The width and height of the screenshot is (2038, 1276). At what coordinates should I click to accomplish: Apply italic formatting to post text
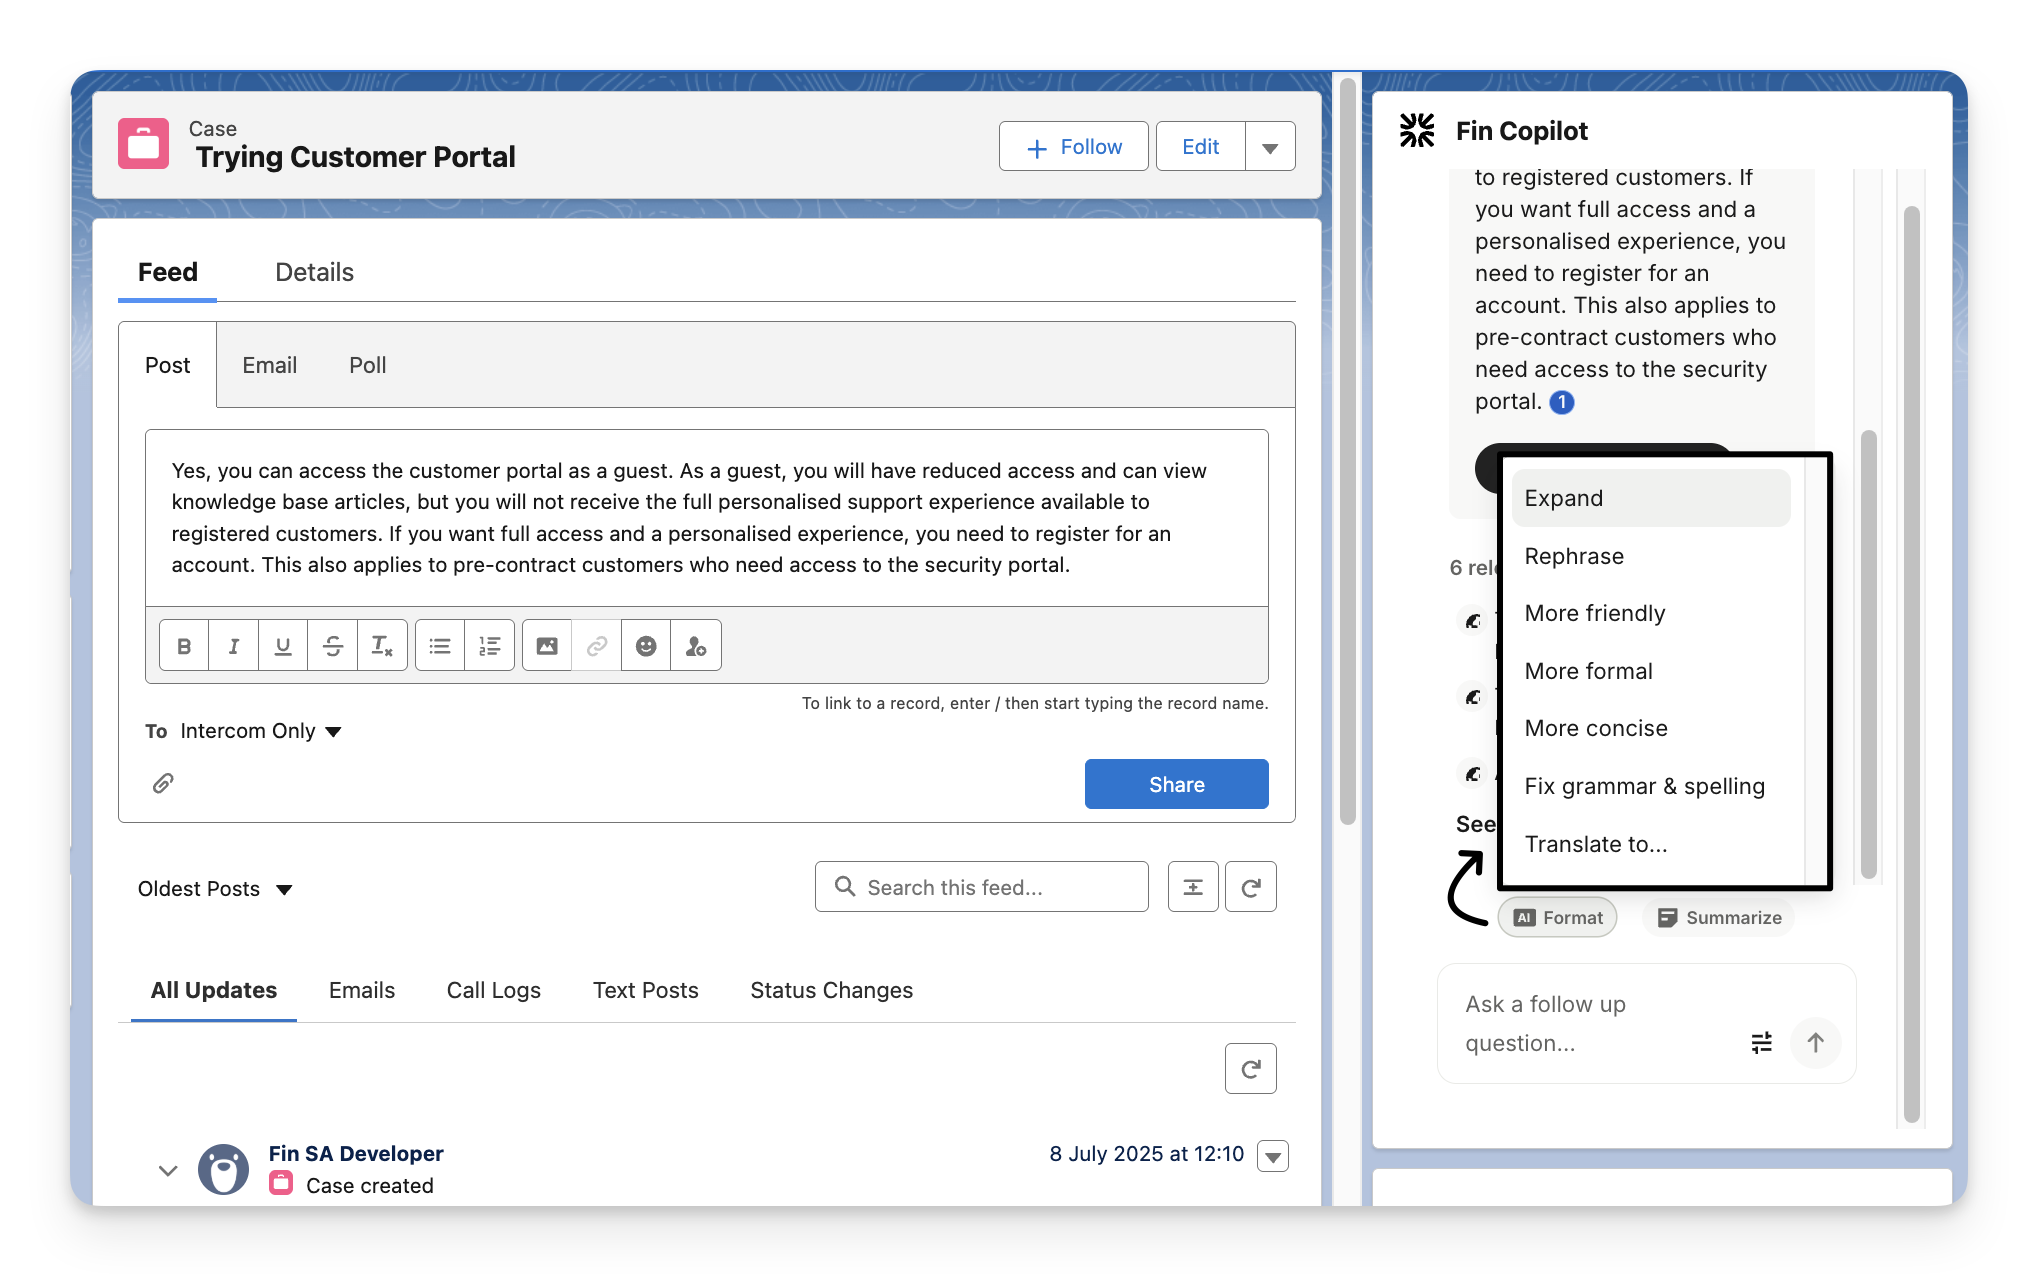[x=233, y=646]
